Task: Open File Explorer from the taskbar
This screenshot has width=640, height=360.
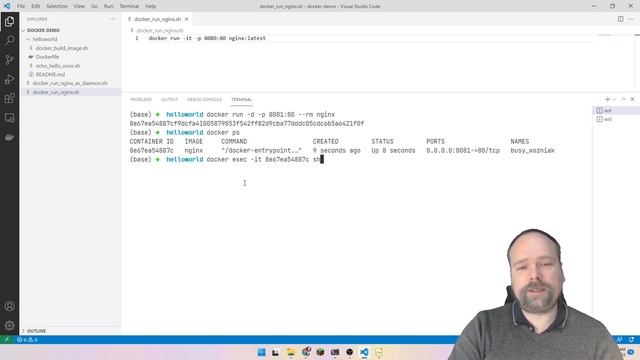Action: [x=291, y=352]
